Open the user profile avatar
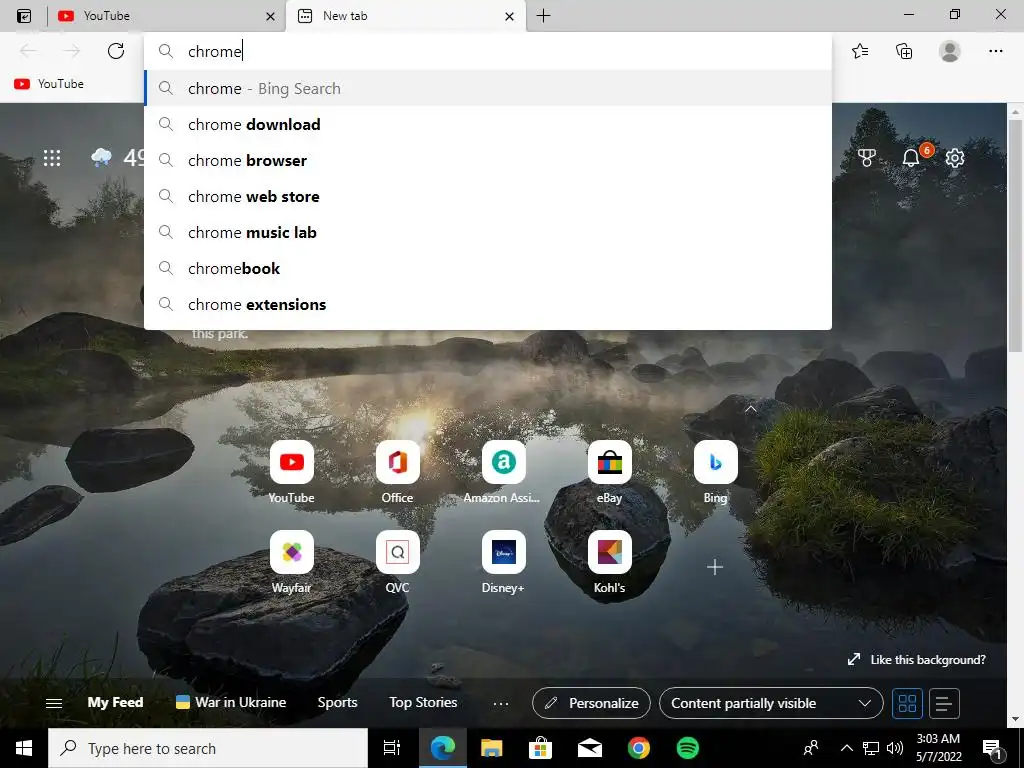1024x768 pixels. pyautogui.click(x=950, y=51)
